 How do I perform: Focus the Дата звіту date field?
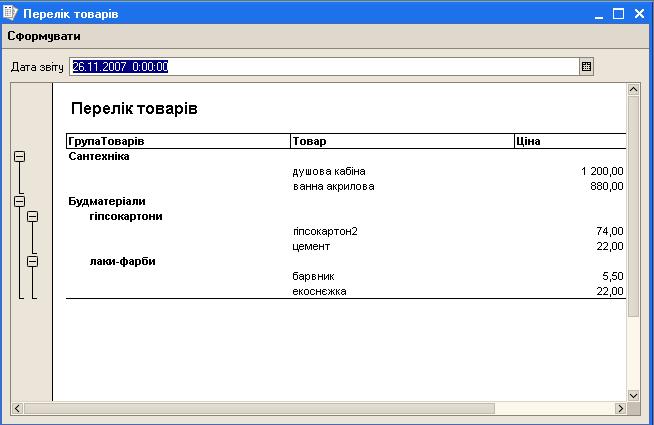click(324, 67)
